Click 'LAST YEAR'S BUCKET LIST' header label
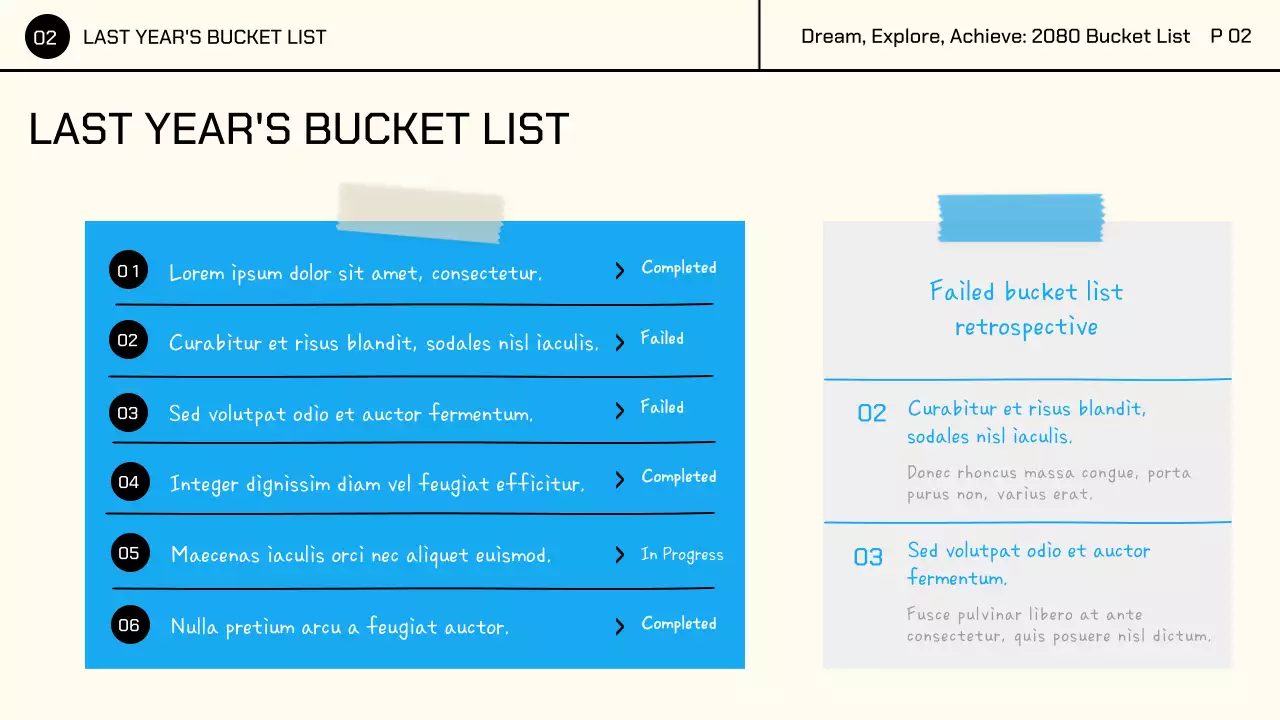Image resolution: width=1280 pixels, height=720 pixels. [205, 37]
